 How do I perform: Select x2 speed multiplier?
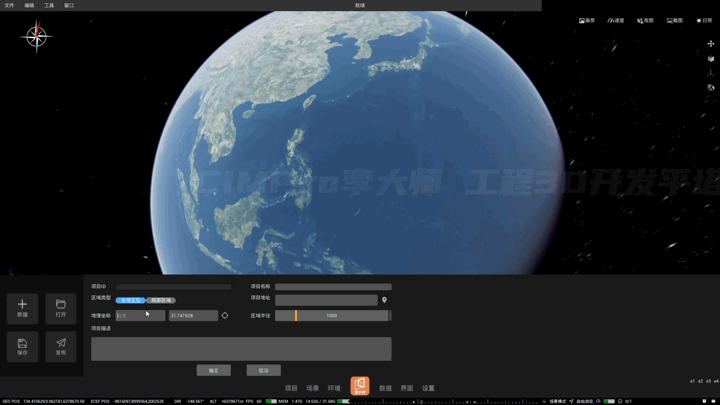[x=700, y=381]
